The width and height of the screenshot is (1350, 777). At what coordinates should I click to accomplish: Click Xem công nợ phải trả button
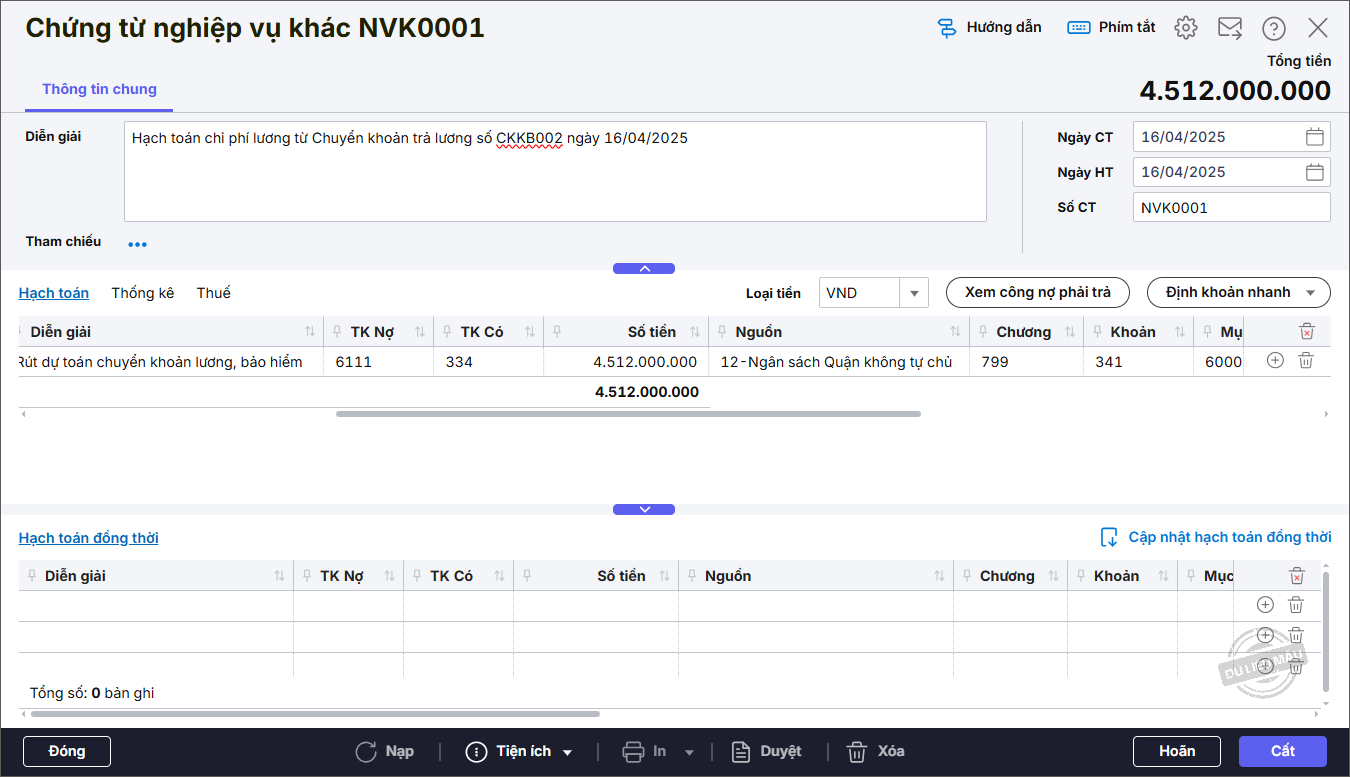1037,292
